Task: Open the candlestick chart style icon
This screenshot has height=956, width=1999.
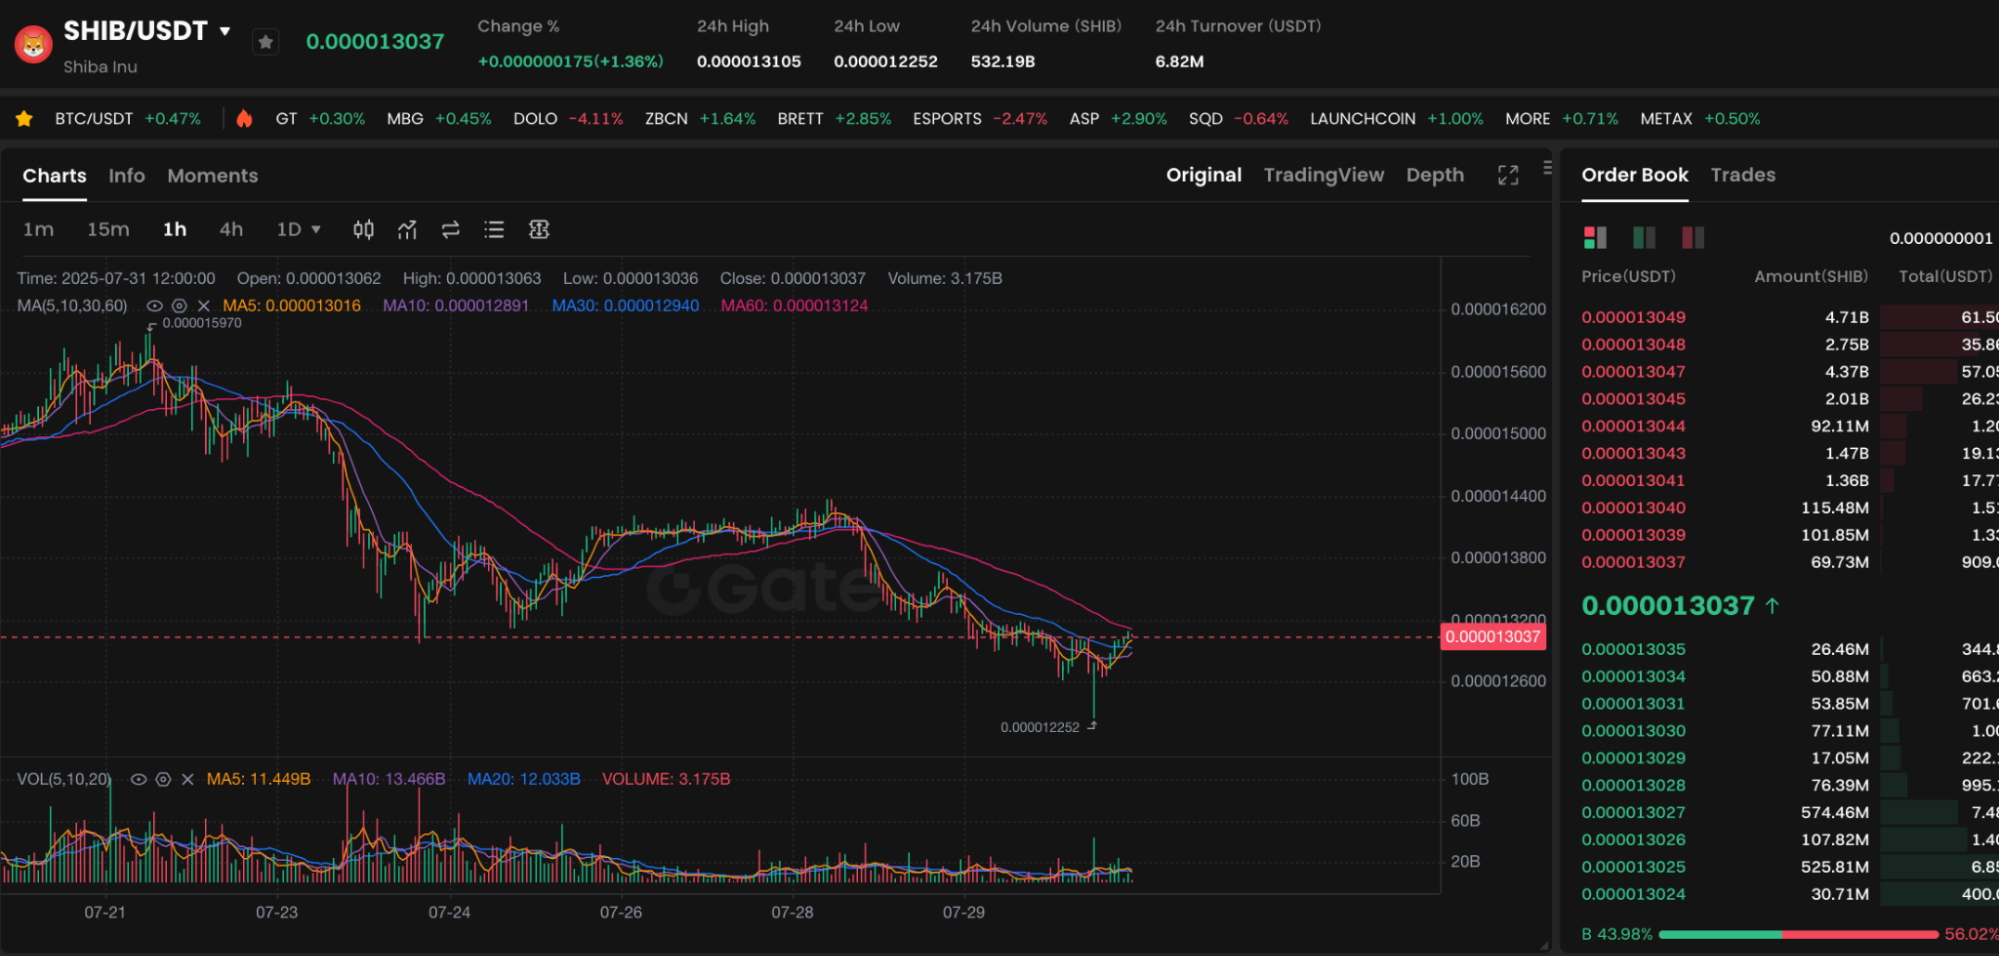Action: 363,230
